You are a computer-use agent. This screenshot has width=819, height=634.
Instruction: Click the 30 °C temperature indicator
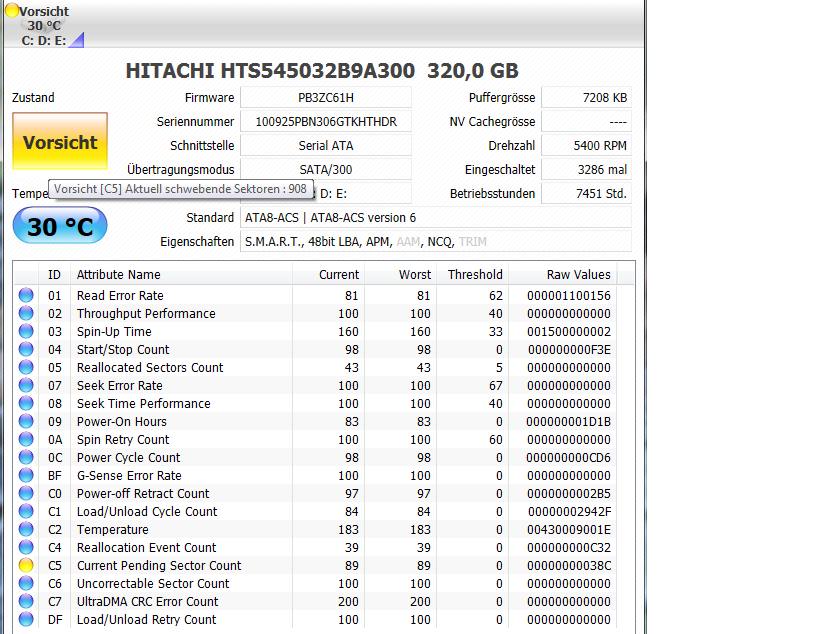coord(60,226)
